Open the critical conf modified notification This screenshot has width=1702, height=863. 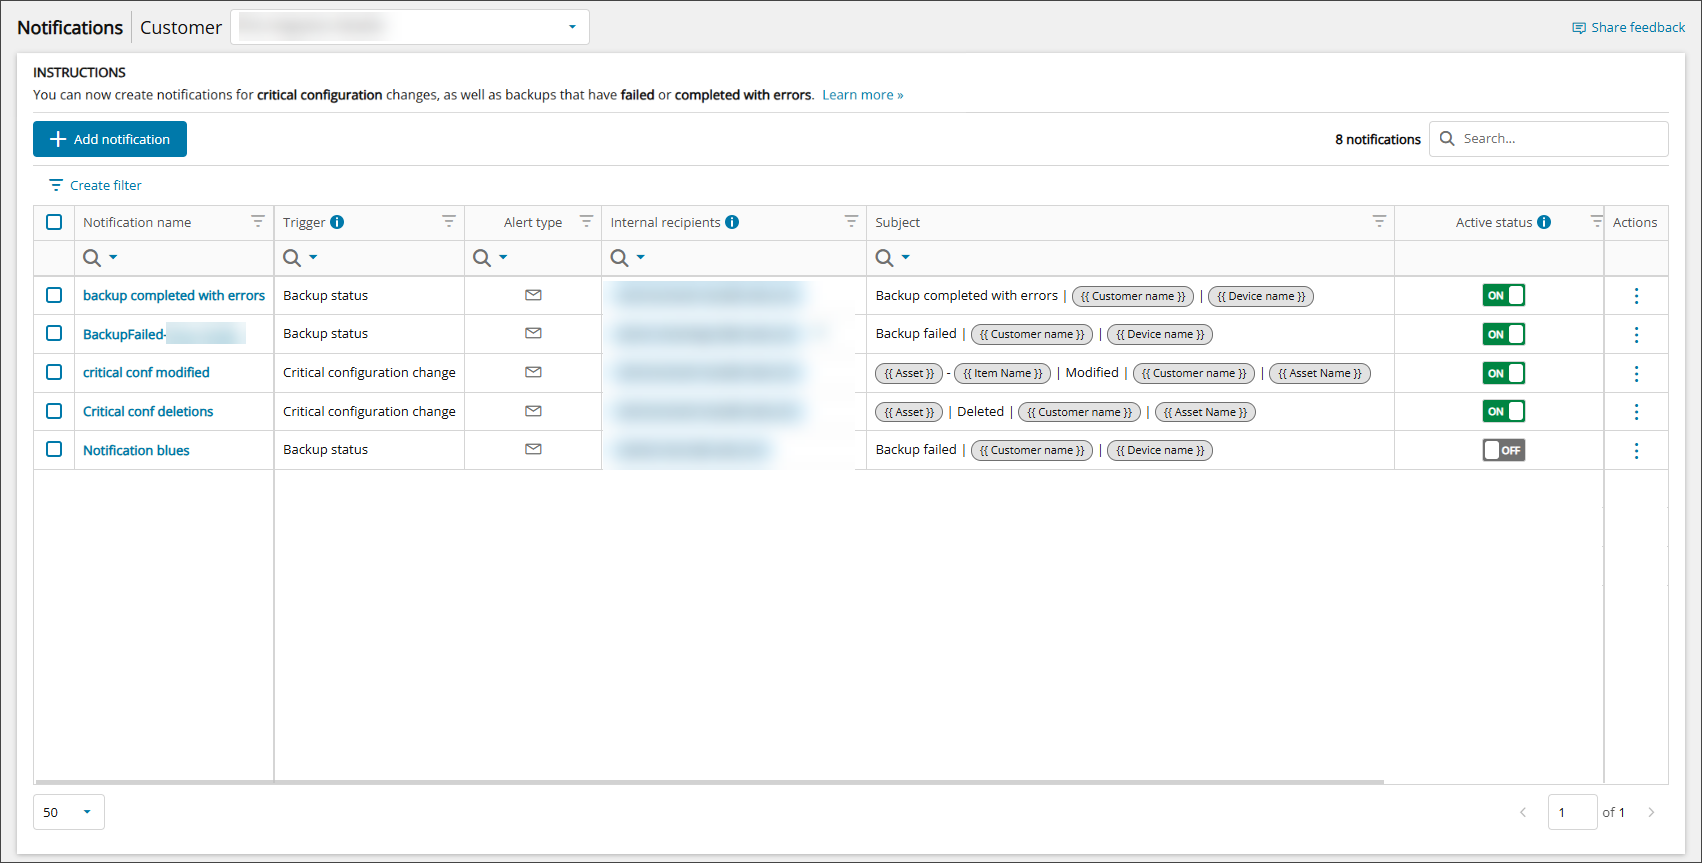pyautogui.click(x=146, y=372)
